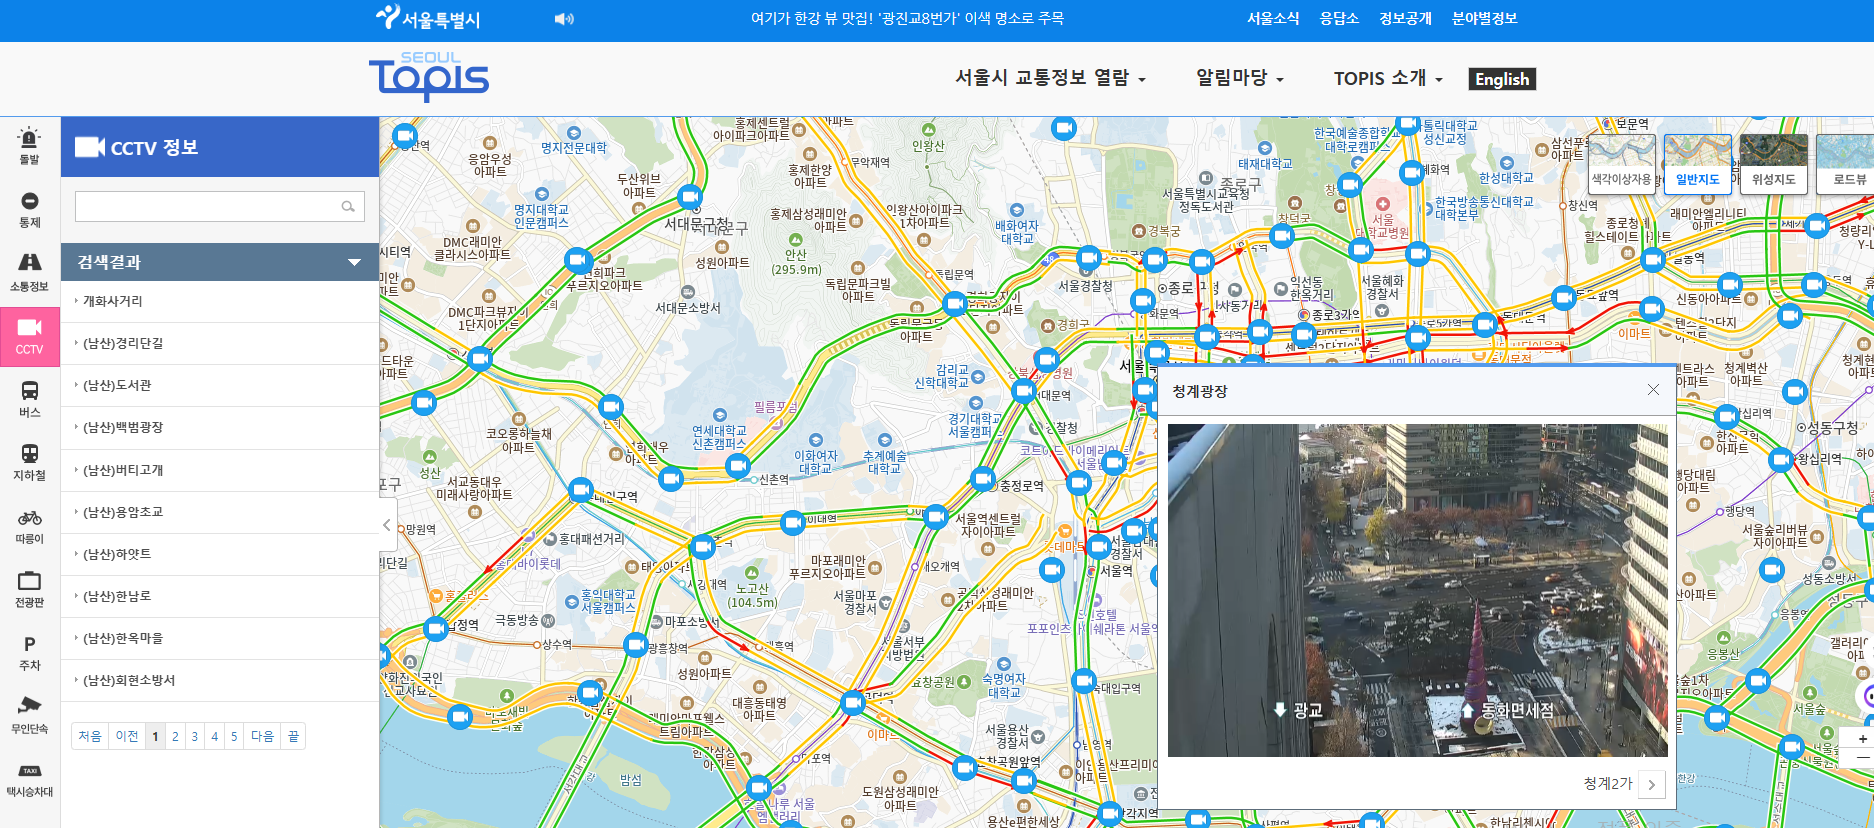Screen dimensions: 1874x828
Task: Open the 따릉이 bike sidebar icon
Action: (29, 526)
